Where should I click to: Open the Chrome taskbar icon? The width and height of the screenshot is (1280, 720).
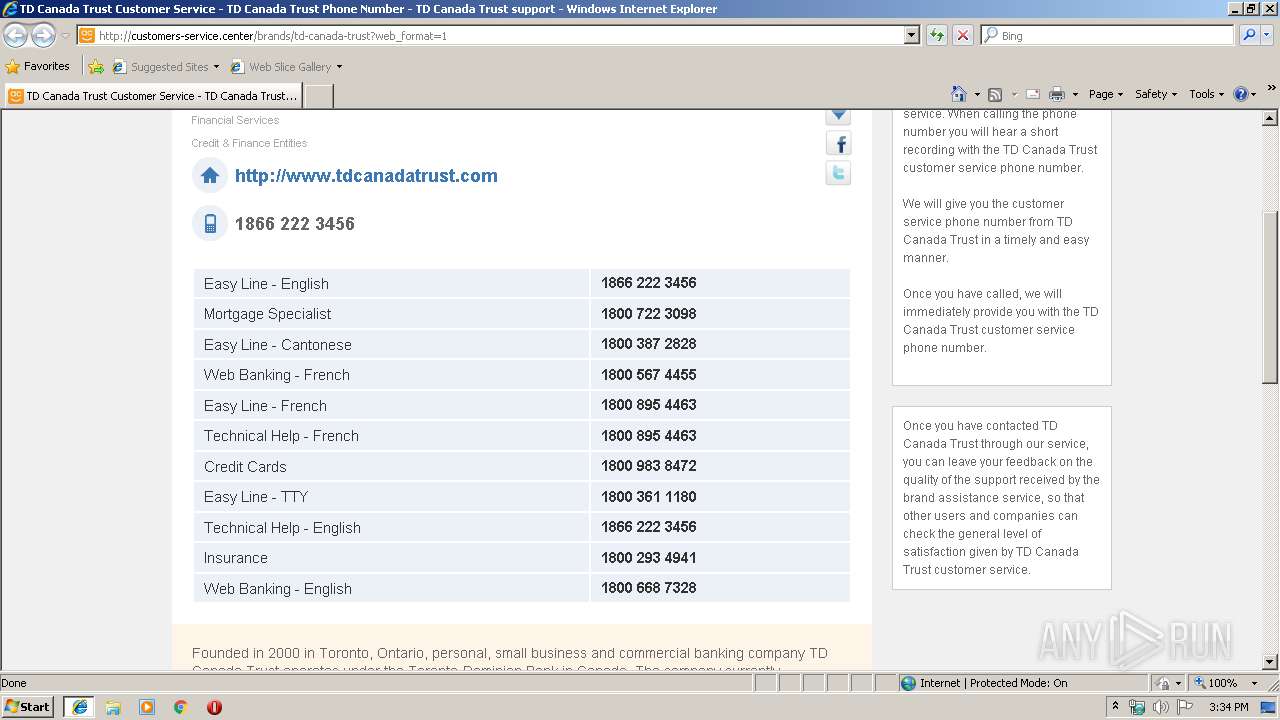[181, 707]
